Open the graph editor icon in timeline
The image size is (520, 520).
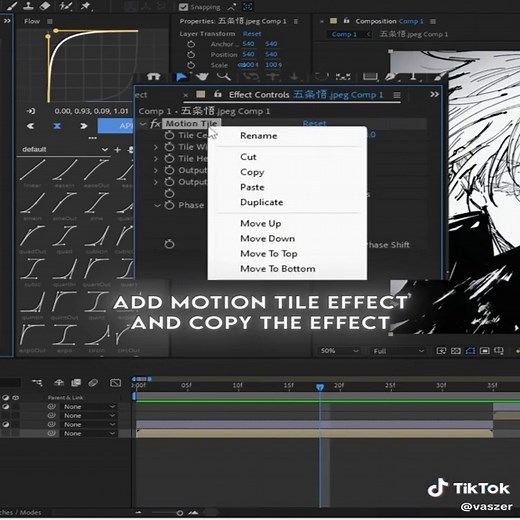[x=115, y=383]
